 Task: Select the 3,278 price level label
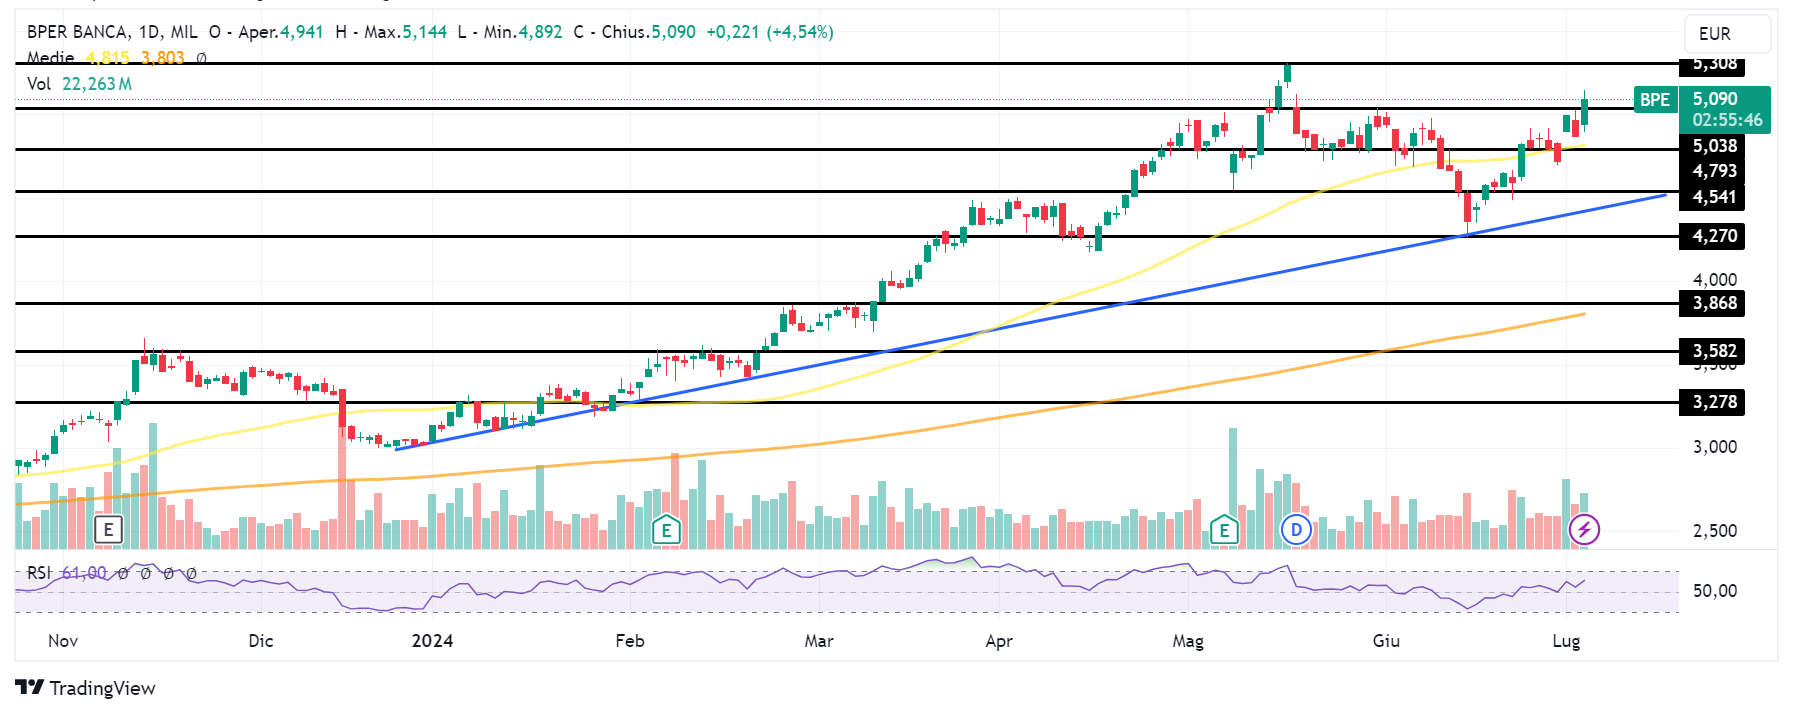[x=1714, y=402]
